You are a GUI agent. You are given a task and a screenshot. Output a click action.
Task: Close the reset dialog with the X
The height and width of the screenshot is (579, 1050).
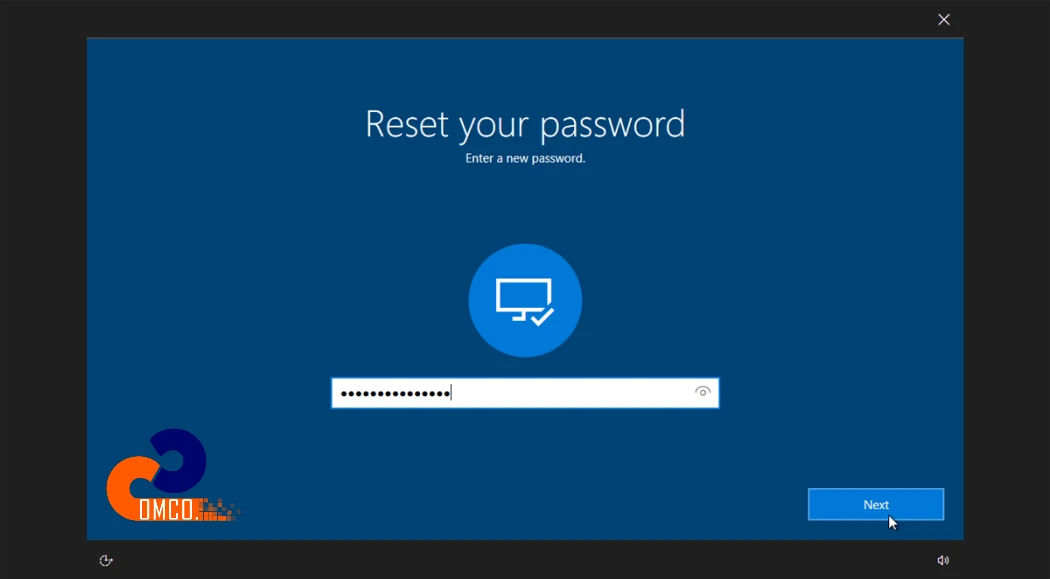tap(944, 19)
